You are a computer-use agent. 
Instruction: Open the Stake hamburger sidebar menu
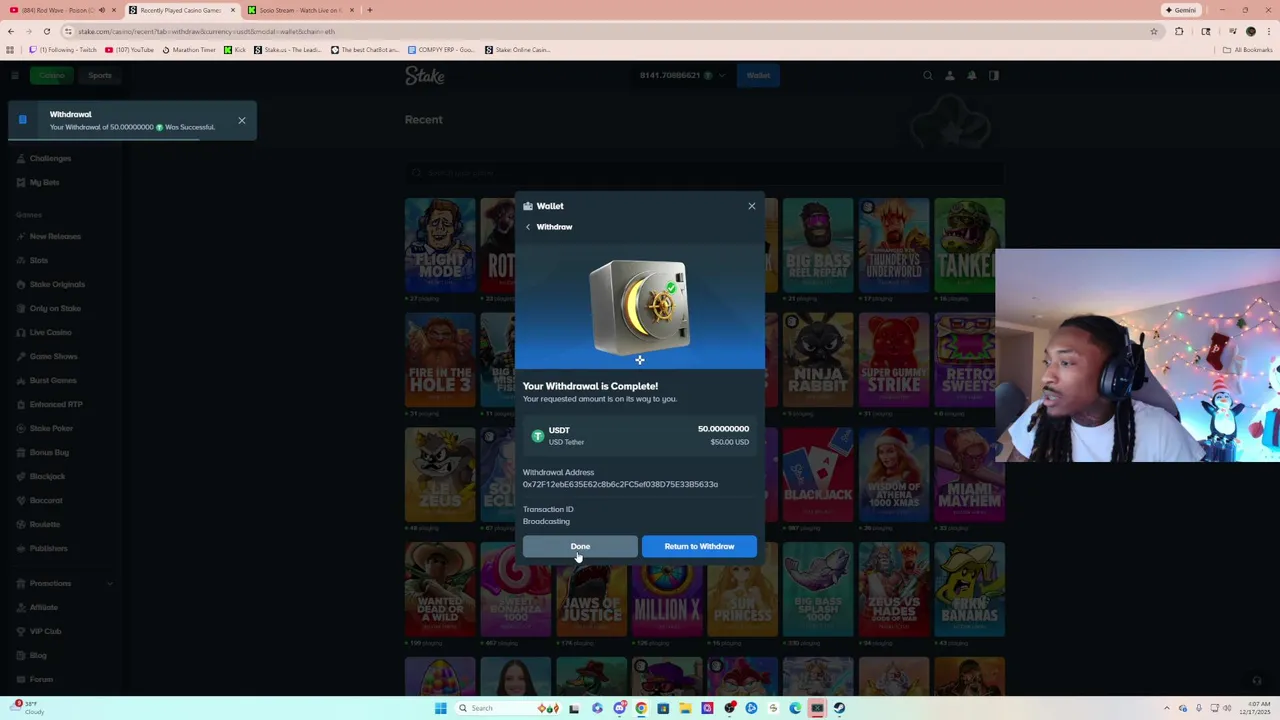pyautogui.click(x=15, y=75)
